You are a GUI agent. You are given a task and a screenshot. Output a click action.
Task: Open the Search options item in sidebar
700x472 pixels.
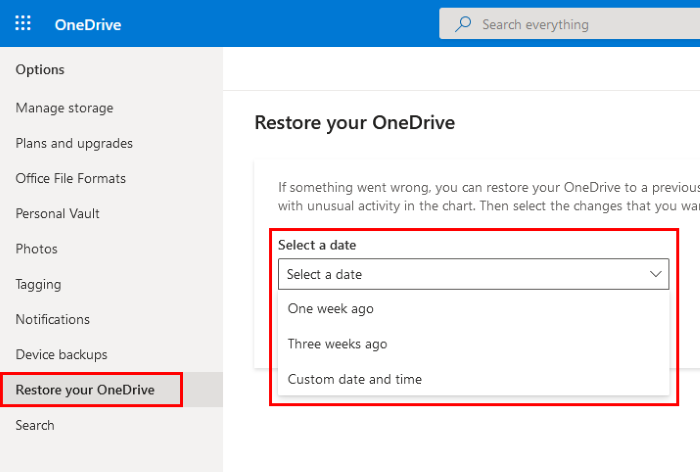tap(35, 425)
